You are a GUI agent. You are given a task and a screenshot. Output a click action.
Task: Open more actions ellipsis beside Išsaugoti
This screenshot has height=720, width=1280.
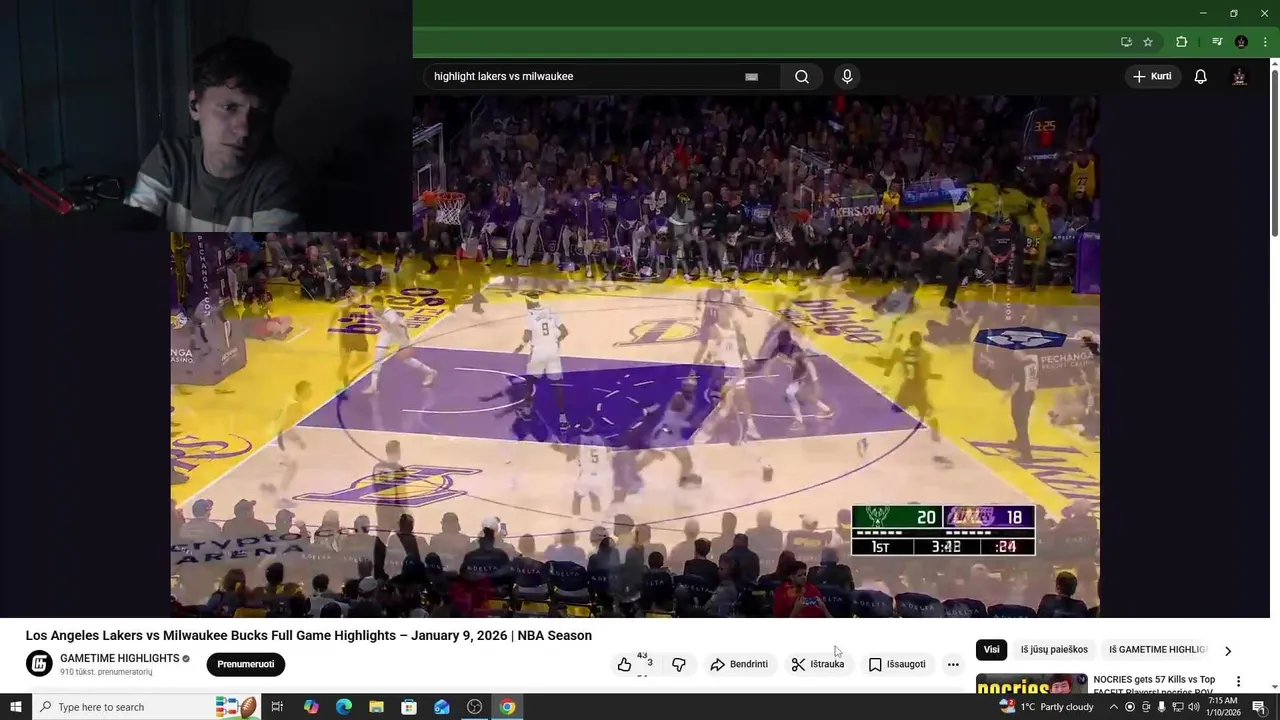953,664
